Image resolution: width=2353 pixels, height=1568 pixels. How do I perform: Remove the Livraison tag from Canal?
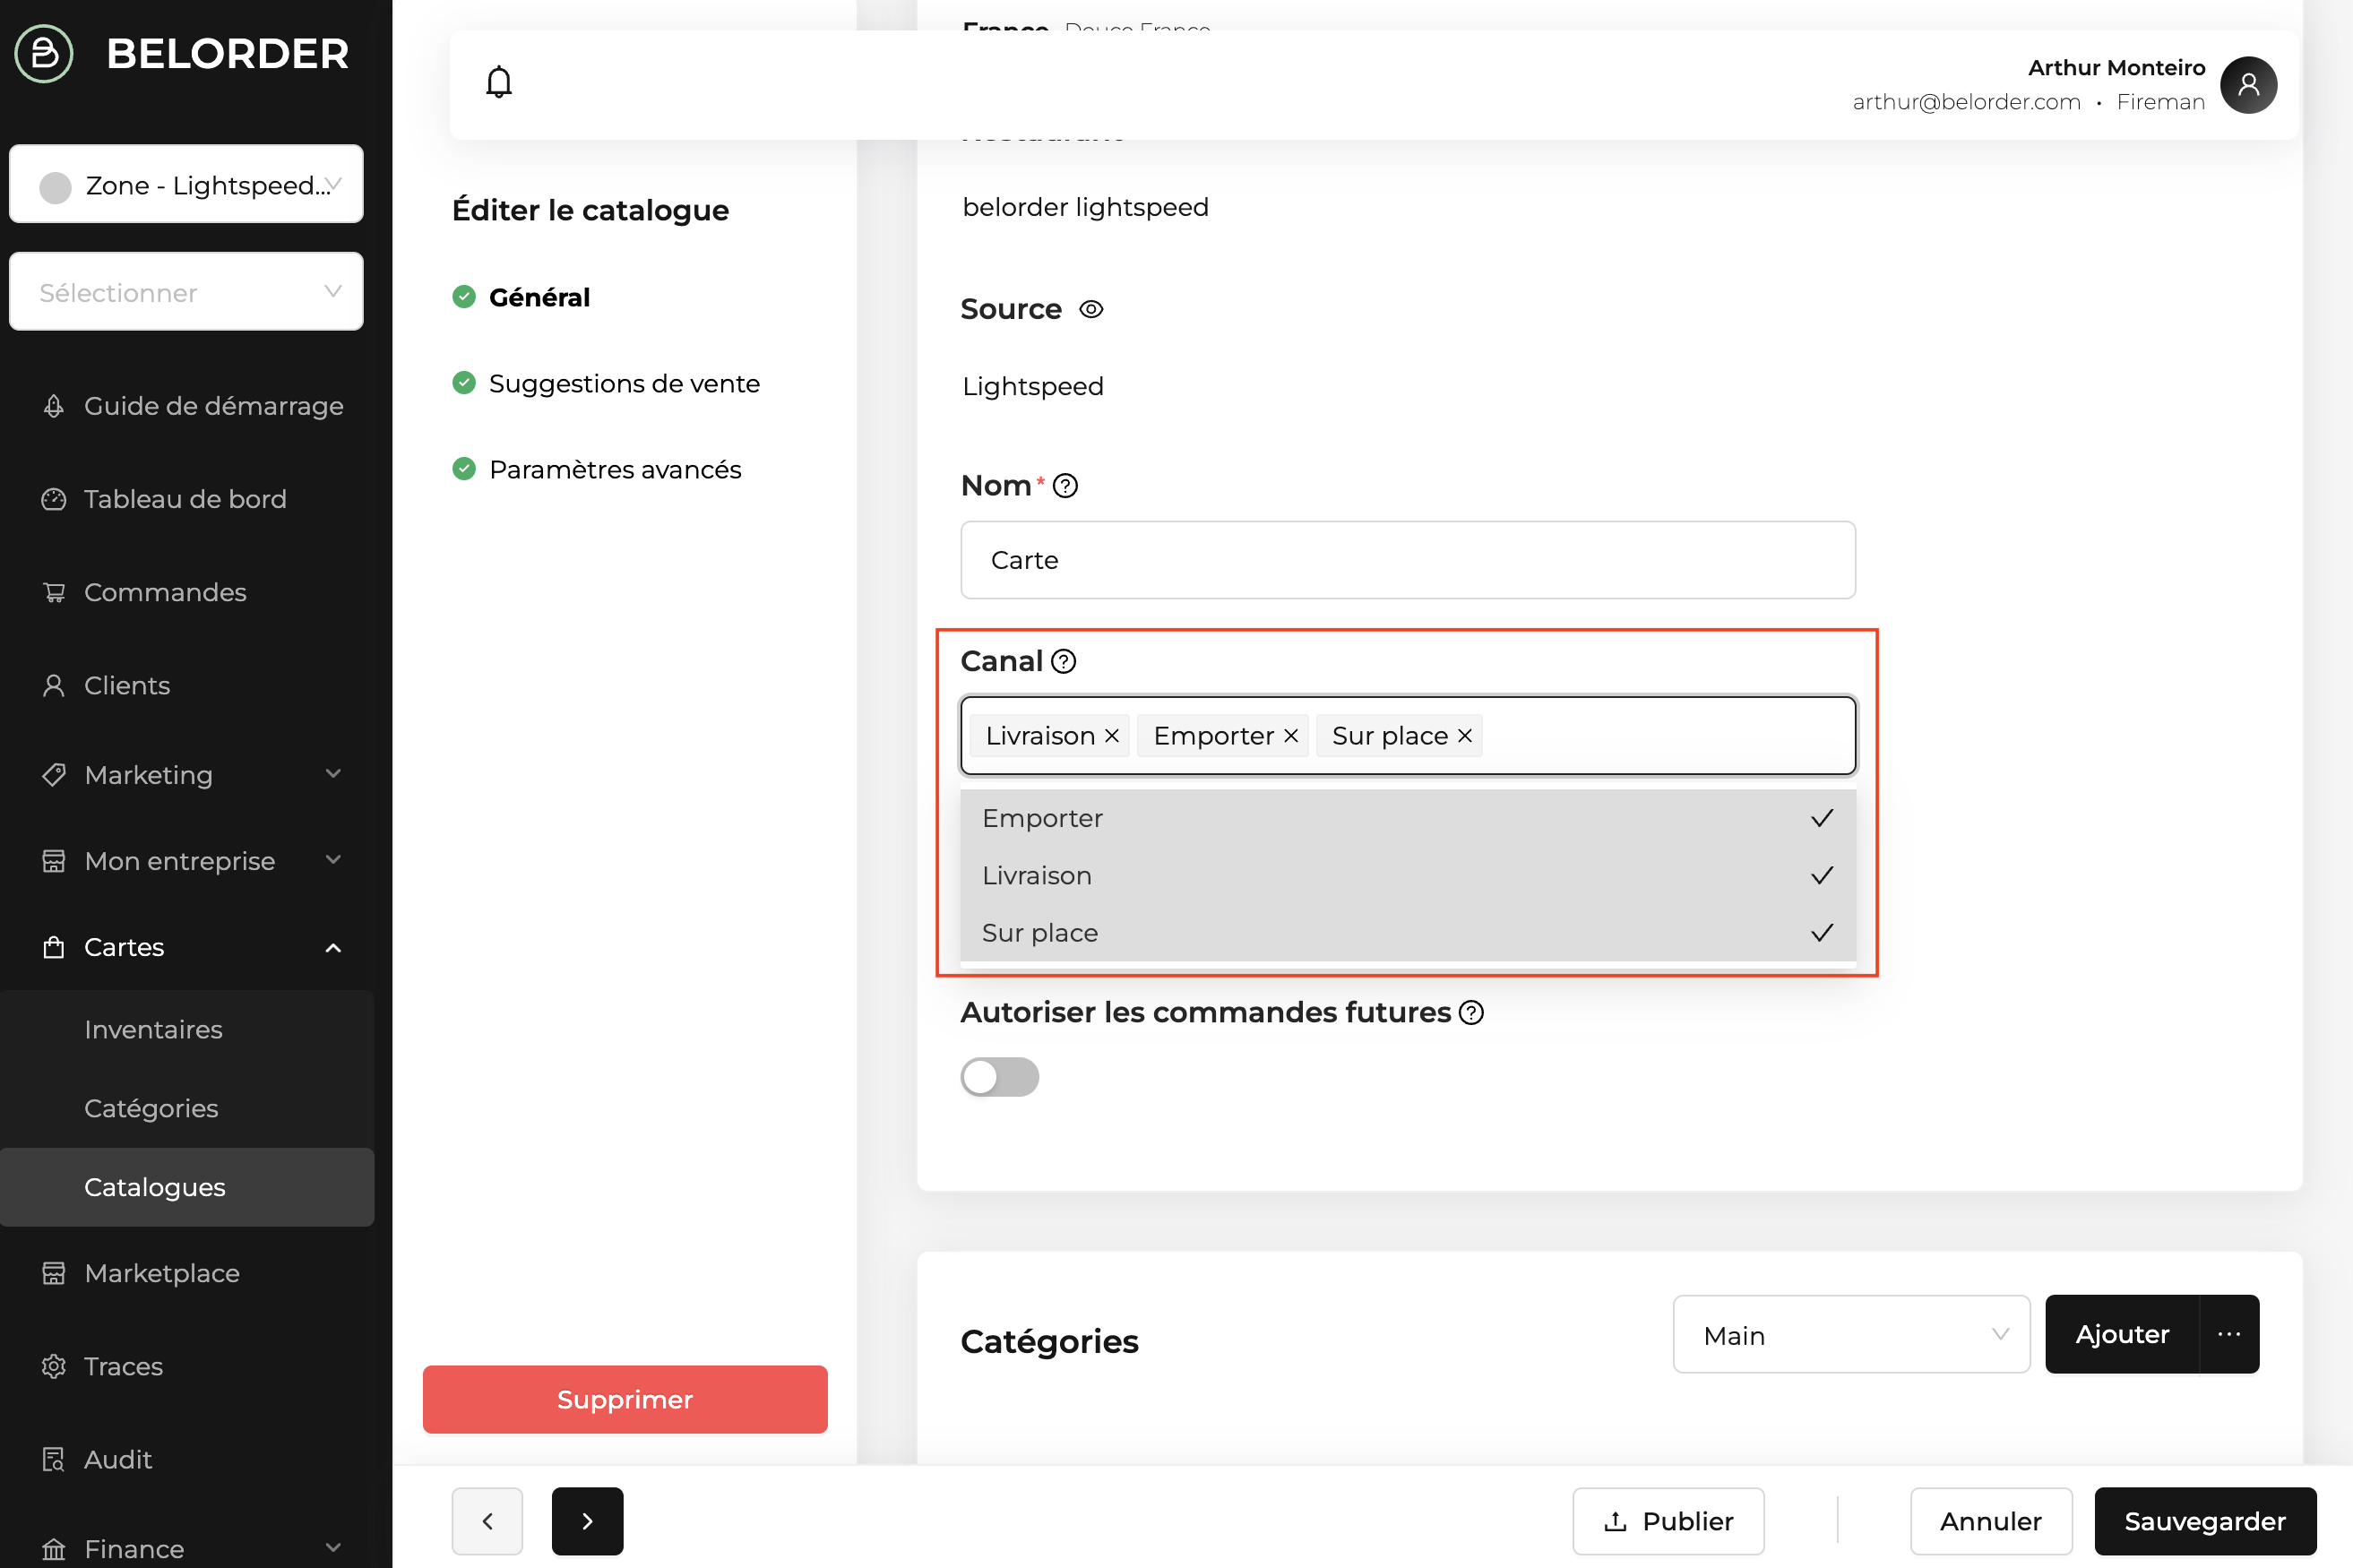[x=1111, y=736]
